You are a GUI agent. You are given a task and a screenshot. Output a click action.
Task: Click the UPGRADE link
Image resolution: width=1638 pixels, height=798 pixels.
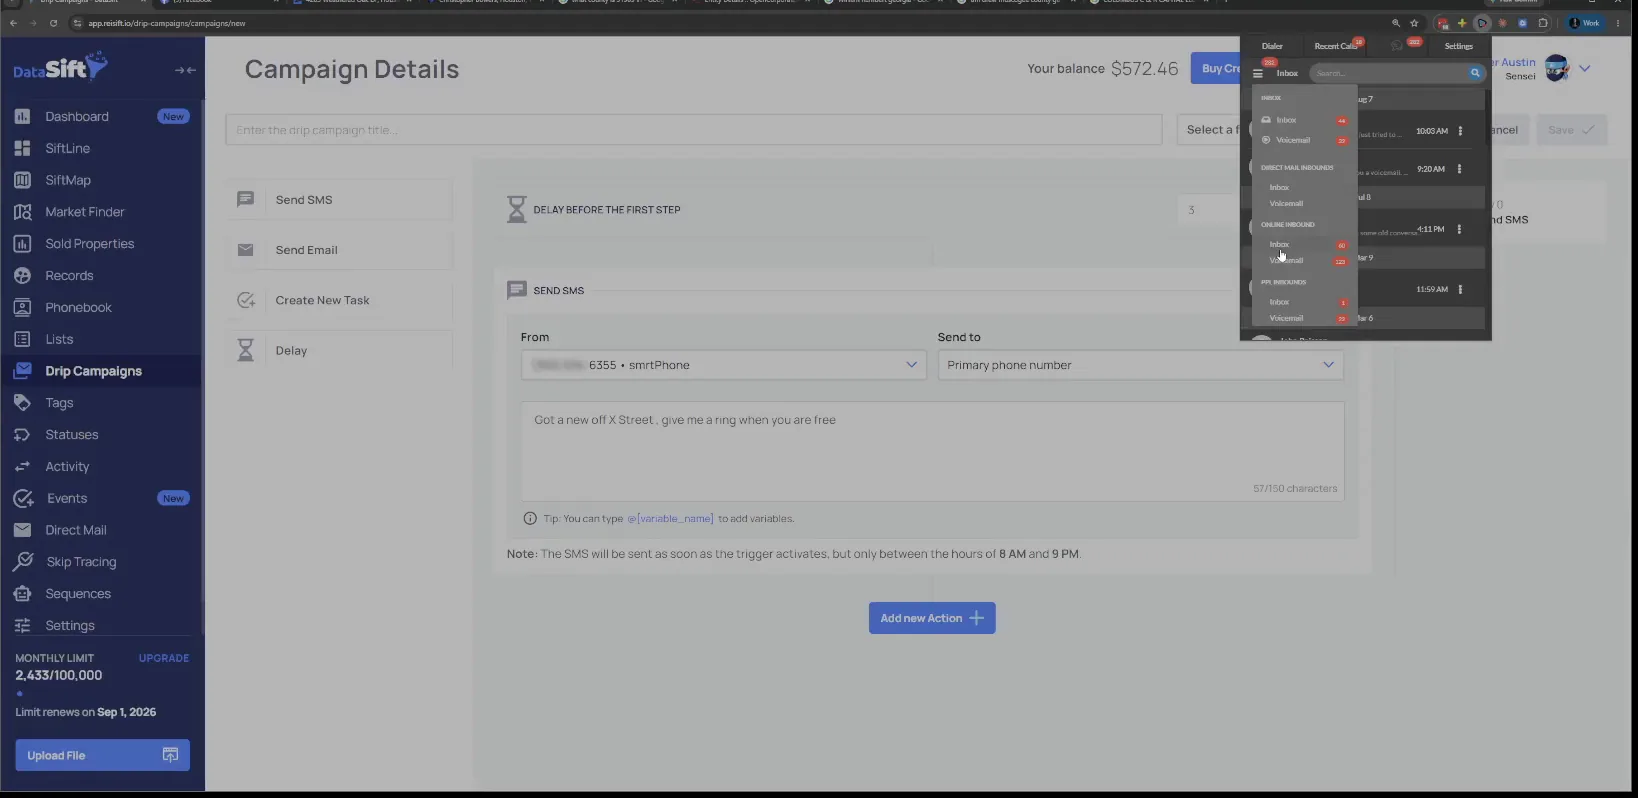164,658
